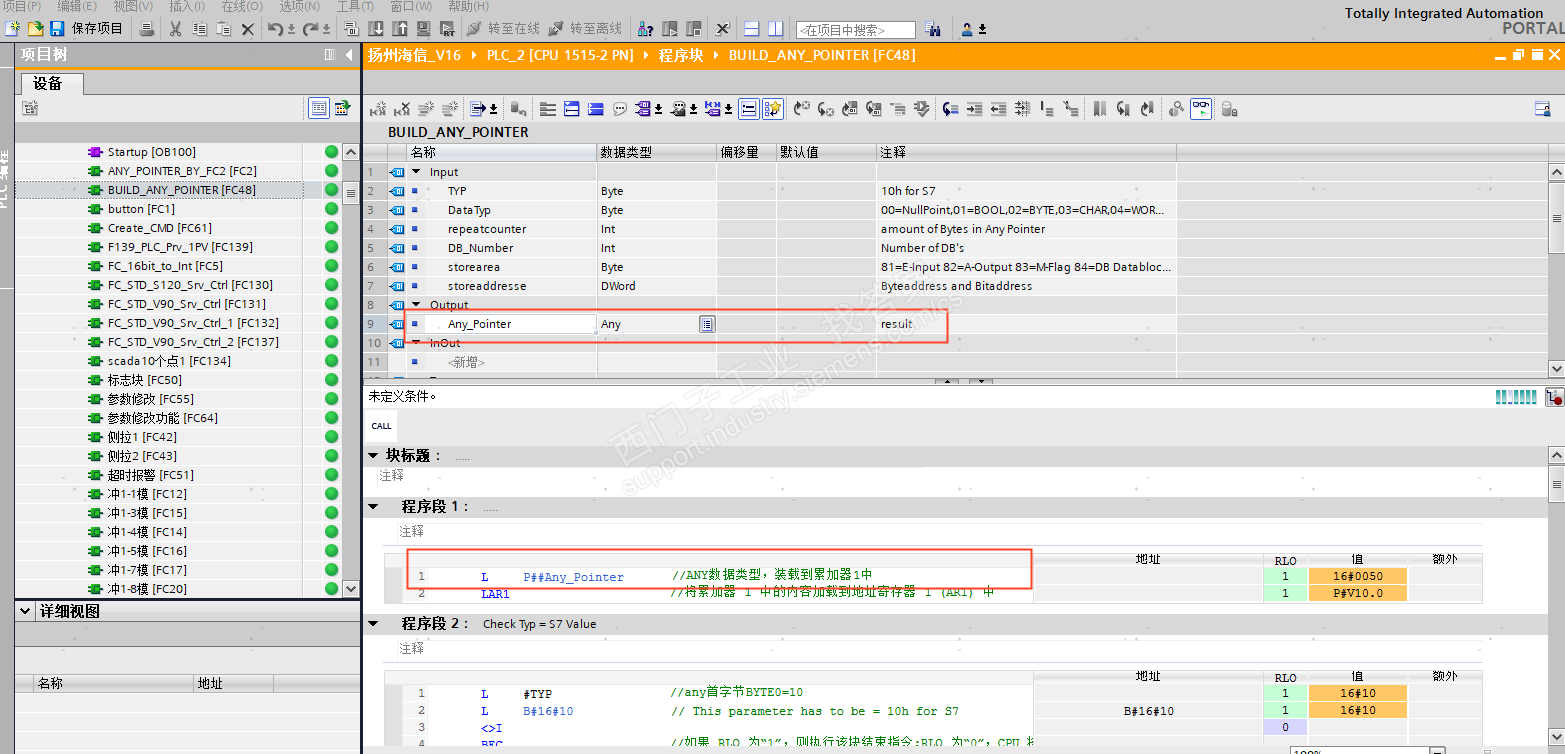Click the 数据类型 column header

click(656, 152)
